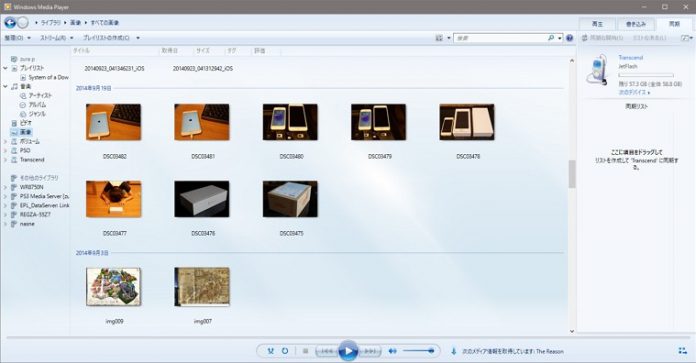Select the img007 map thumbnail

(202, 287)
